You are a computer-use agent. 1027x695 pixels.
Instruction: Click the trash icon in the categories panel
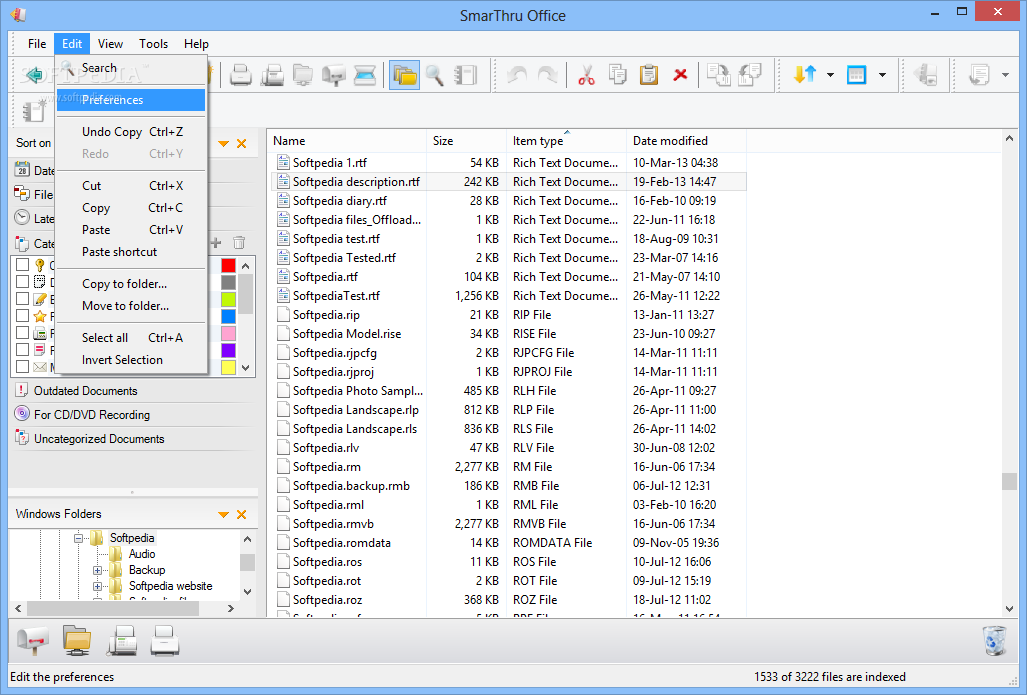click(x=239, y=243)
